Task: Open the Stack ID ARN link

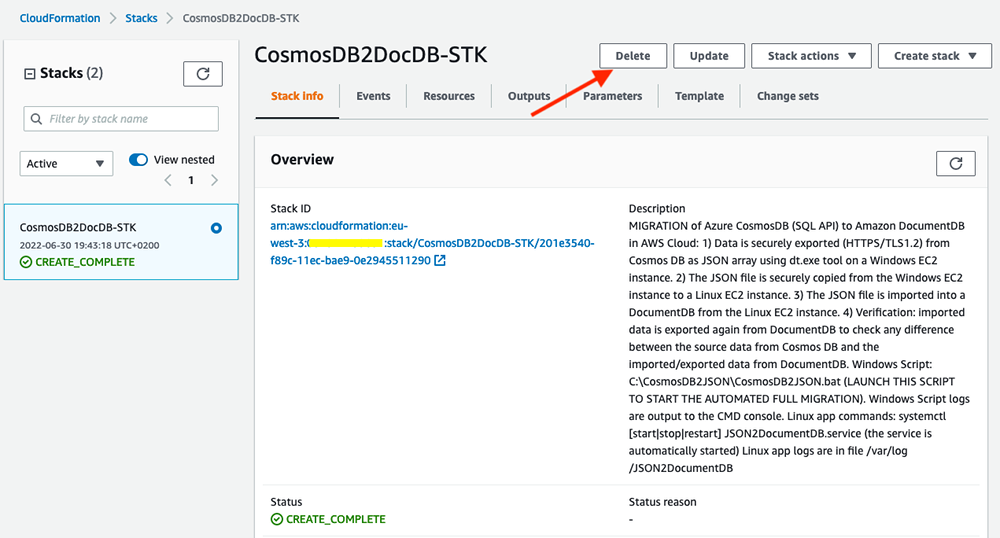Action: [x=432, y=243]
